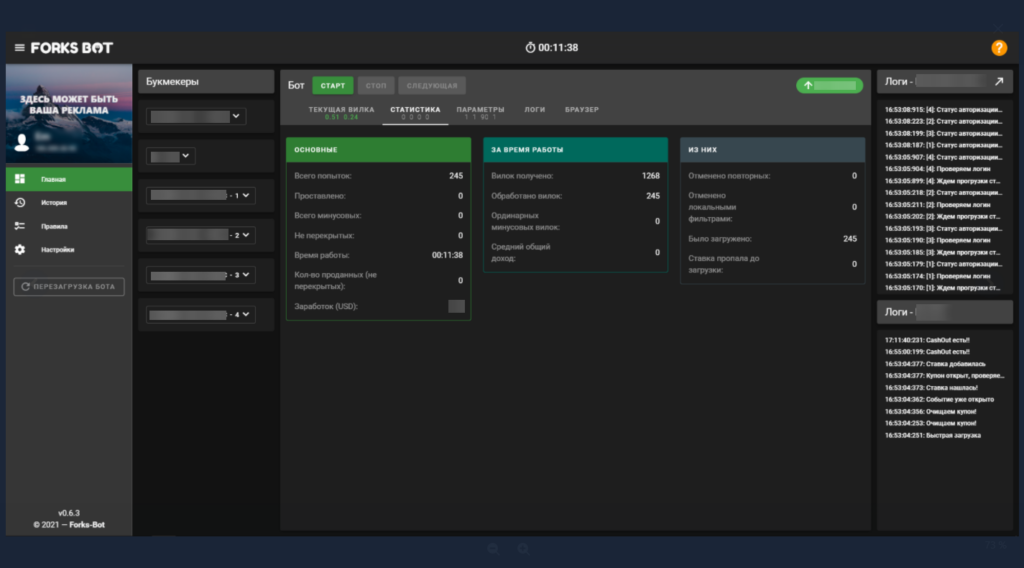Click the Было загружено value 245
Image resolution: width=1024 pixels, height=568 pixels.
tap(850, 239)
